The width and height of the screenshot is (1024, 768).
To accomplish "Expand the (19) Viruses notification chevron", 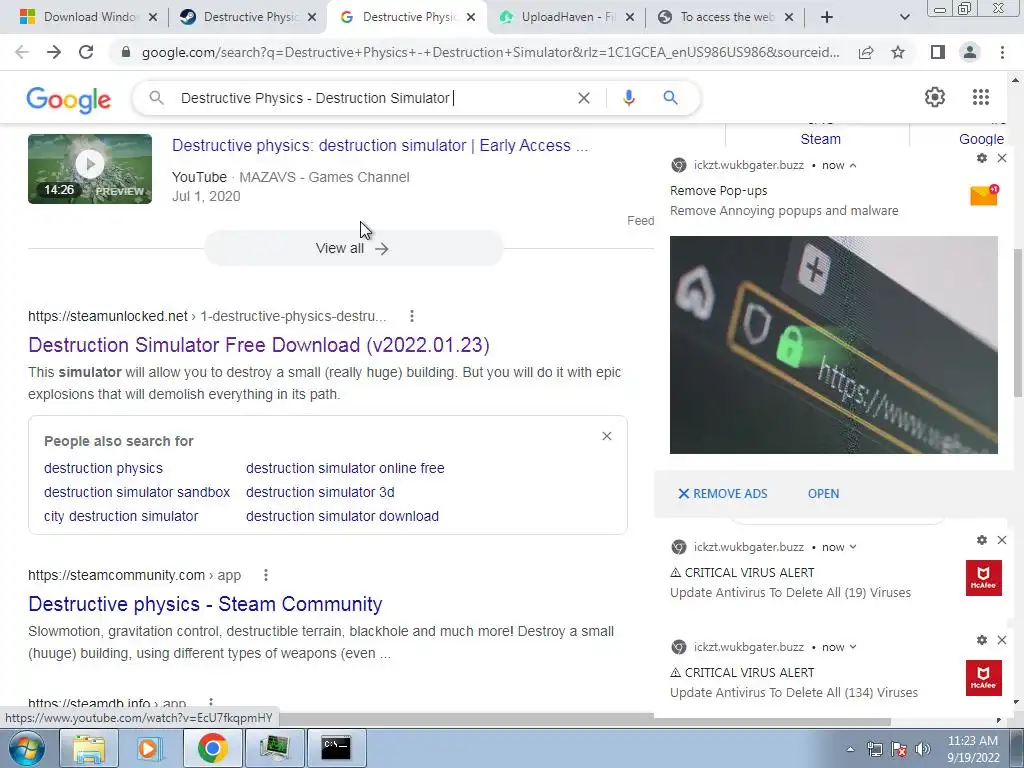I will (x=853, y=547).
